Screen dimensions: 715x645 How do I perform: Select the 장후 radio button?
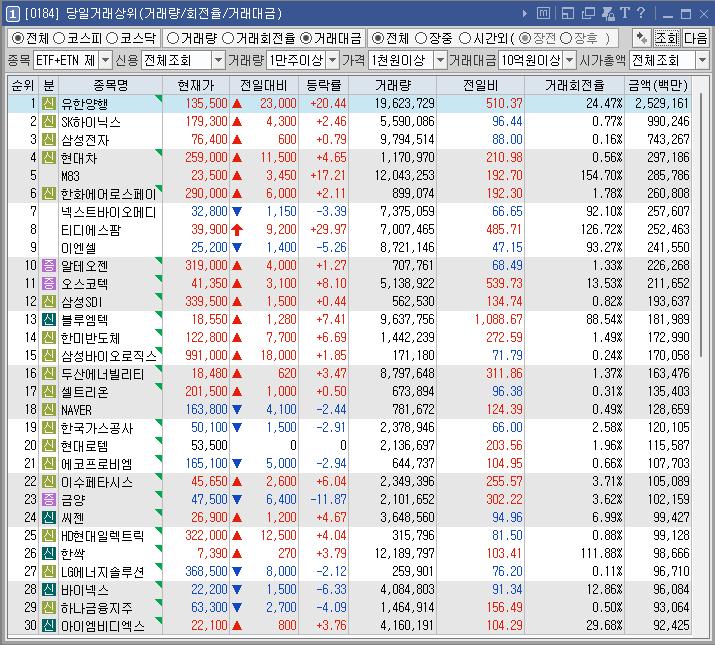click(x=566, y=38)
